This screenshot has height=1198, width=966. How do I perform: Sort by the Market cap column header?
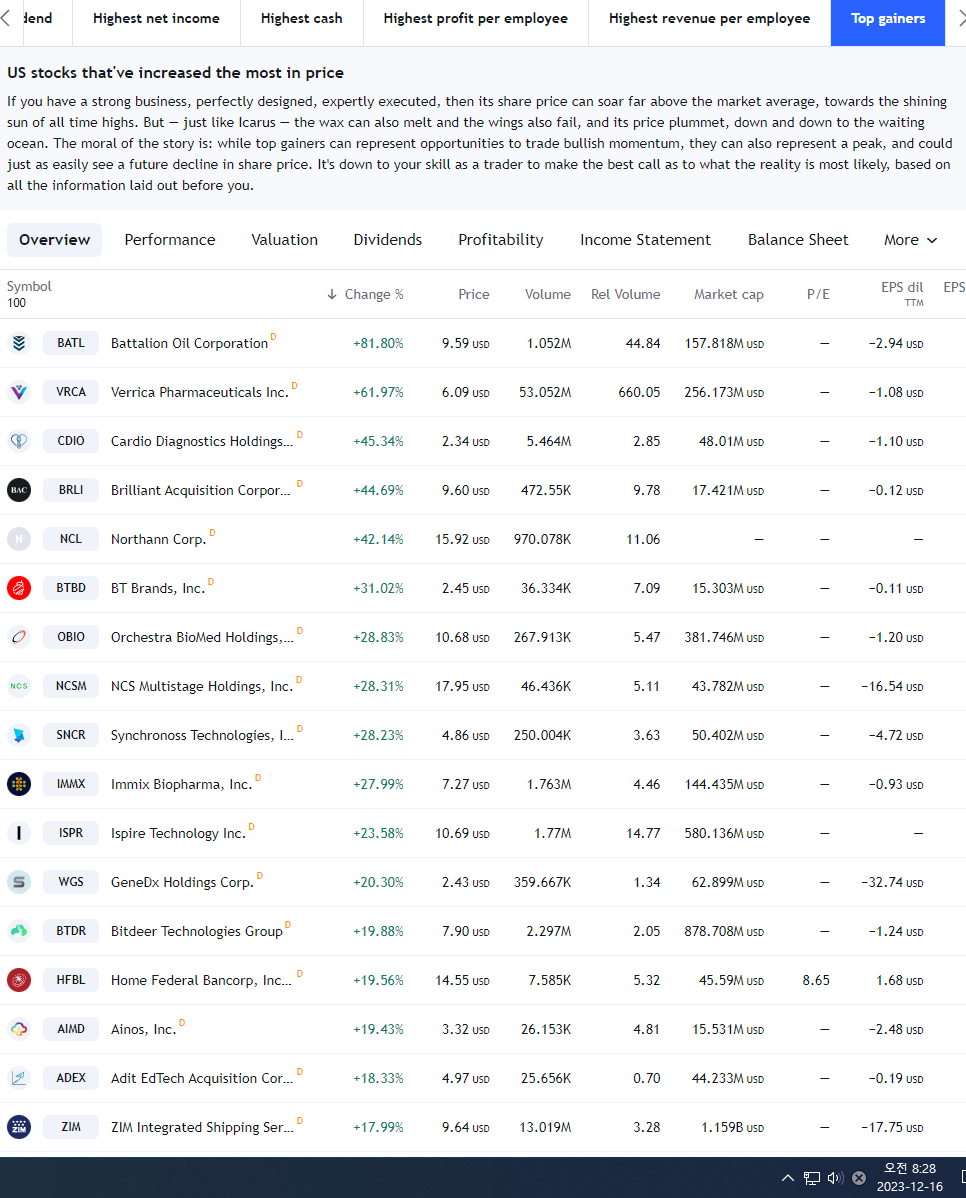pyautogui.click(x=728, y=294)
